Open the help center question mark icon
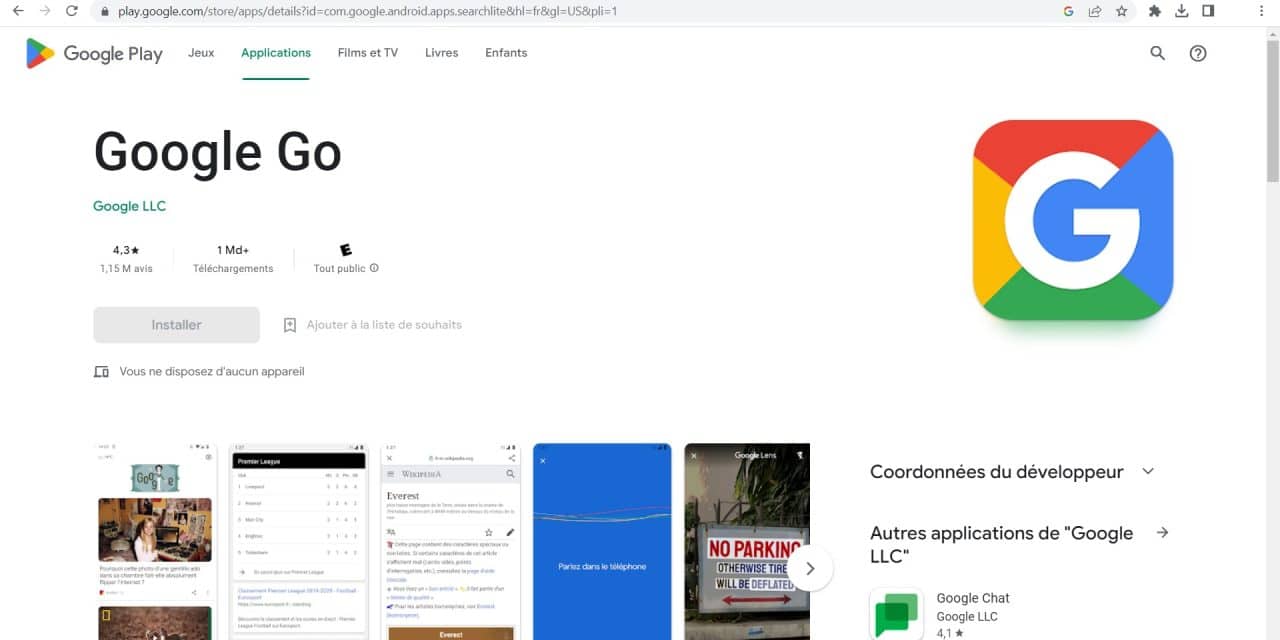 pyautogui.click(x=1198, y=54)
